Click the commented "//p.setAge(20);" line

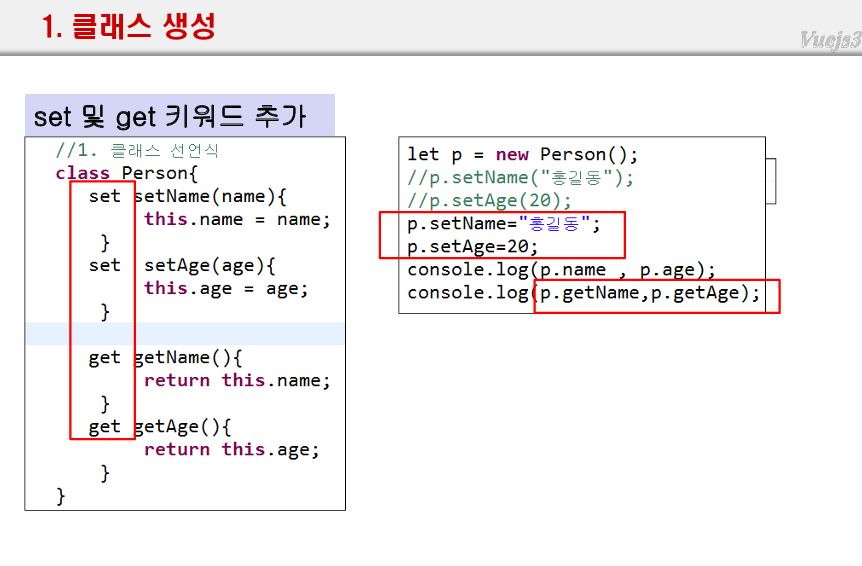(489, 201)
